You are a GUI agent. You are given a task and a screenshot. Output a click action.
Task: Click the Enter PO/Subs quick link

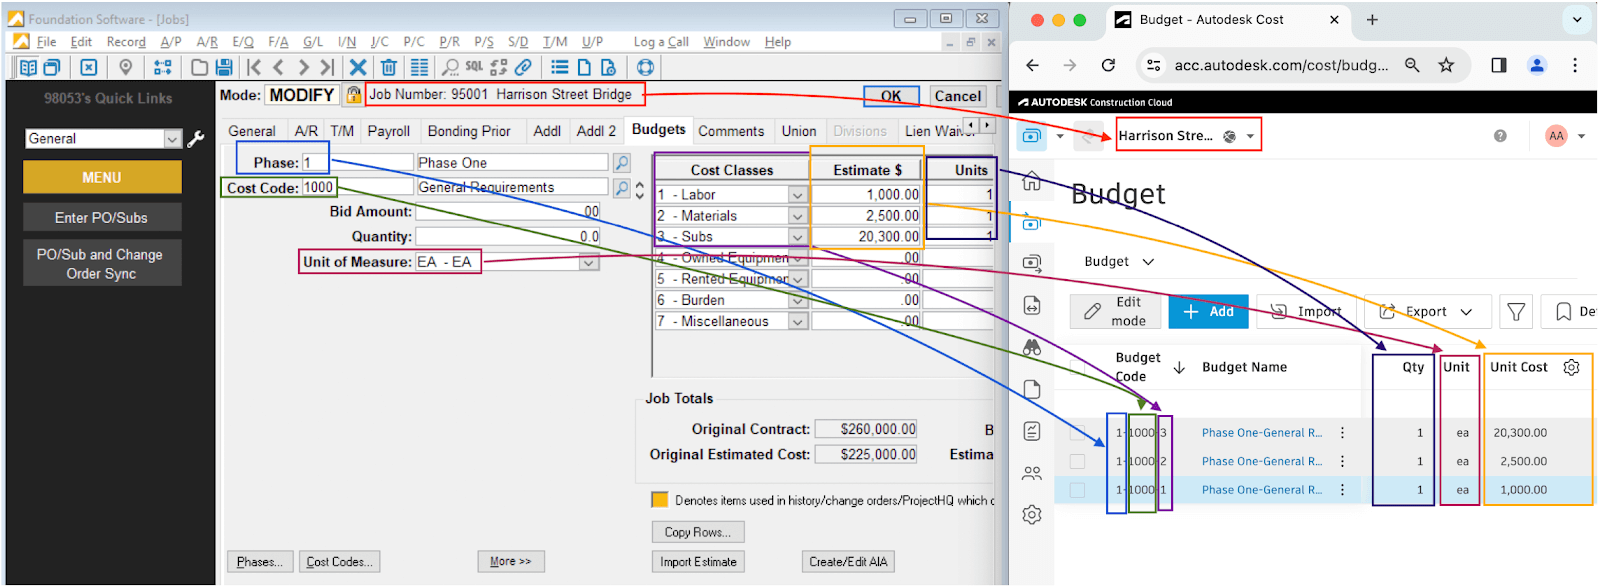coord(102,217)
